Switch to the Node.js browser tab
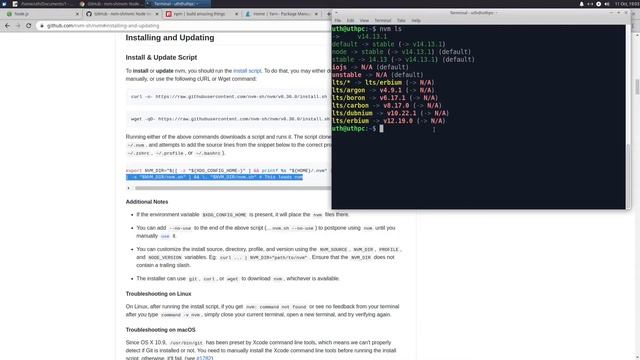This screenshot has height=360, width=640. click(x=41, y=14)
